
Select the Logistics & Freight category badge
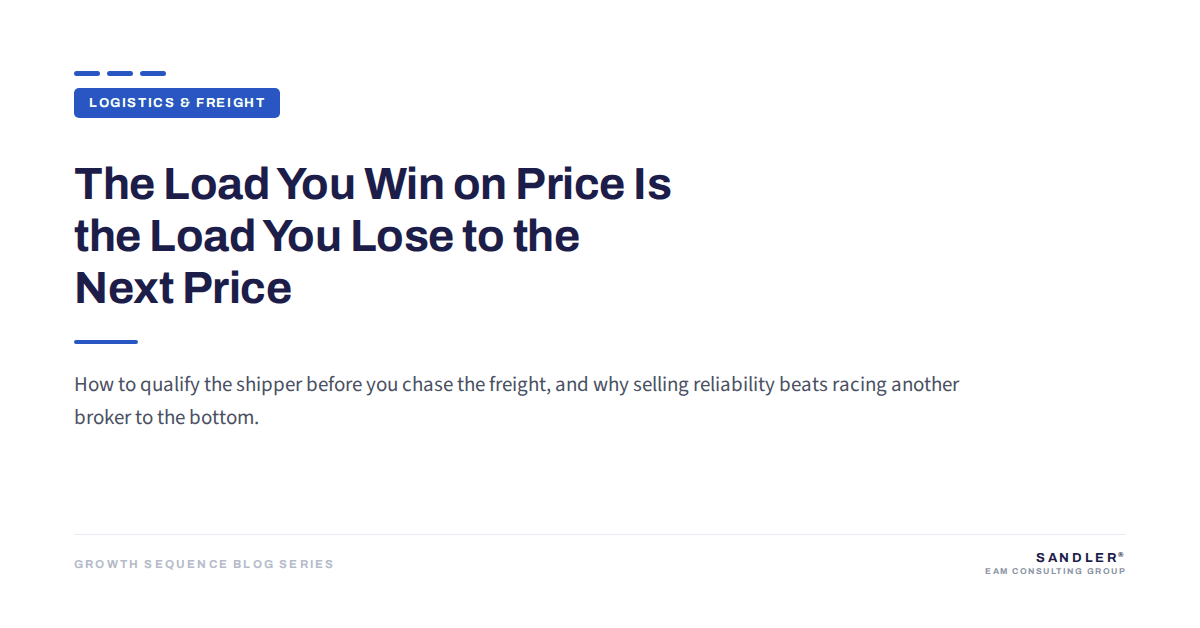177,103
